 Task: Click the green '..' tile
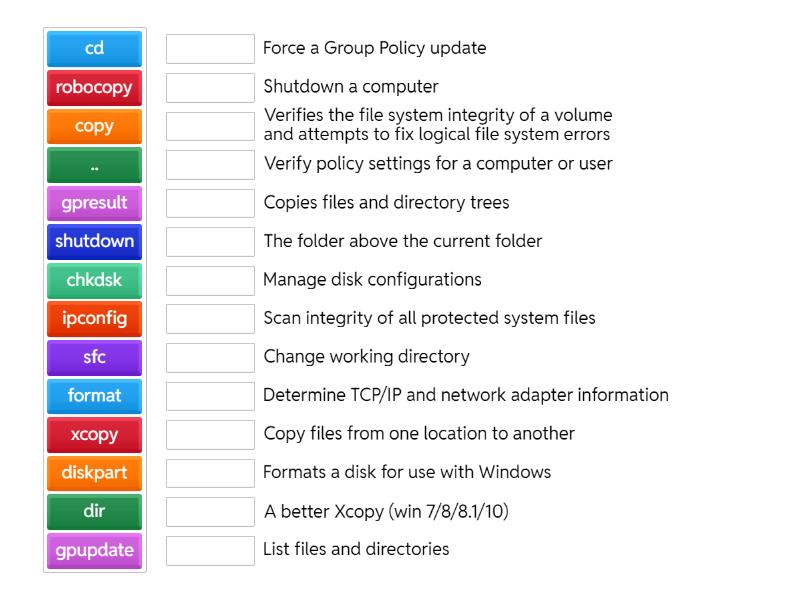click(x=94, y=165)
